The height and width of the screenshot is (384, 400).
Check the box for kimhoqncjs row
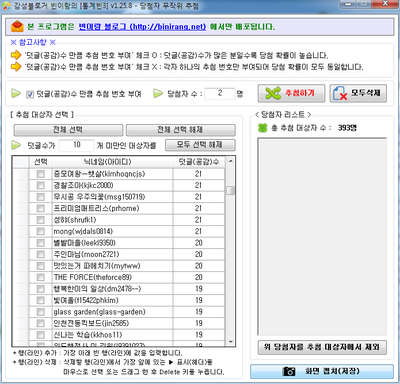[x=40, y=174]
